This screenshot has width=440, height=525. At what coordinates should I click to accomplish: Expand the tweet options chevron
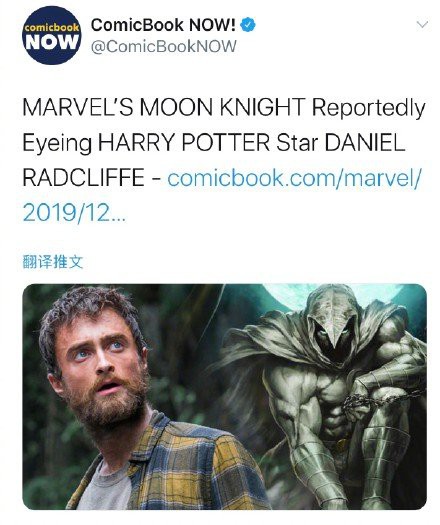tap(422, 24)
